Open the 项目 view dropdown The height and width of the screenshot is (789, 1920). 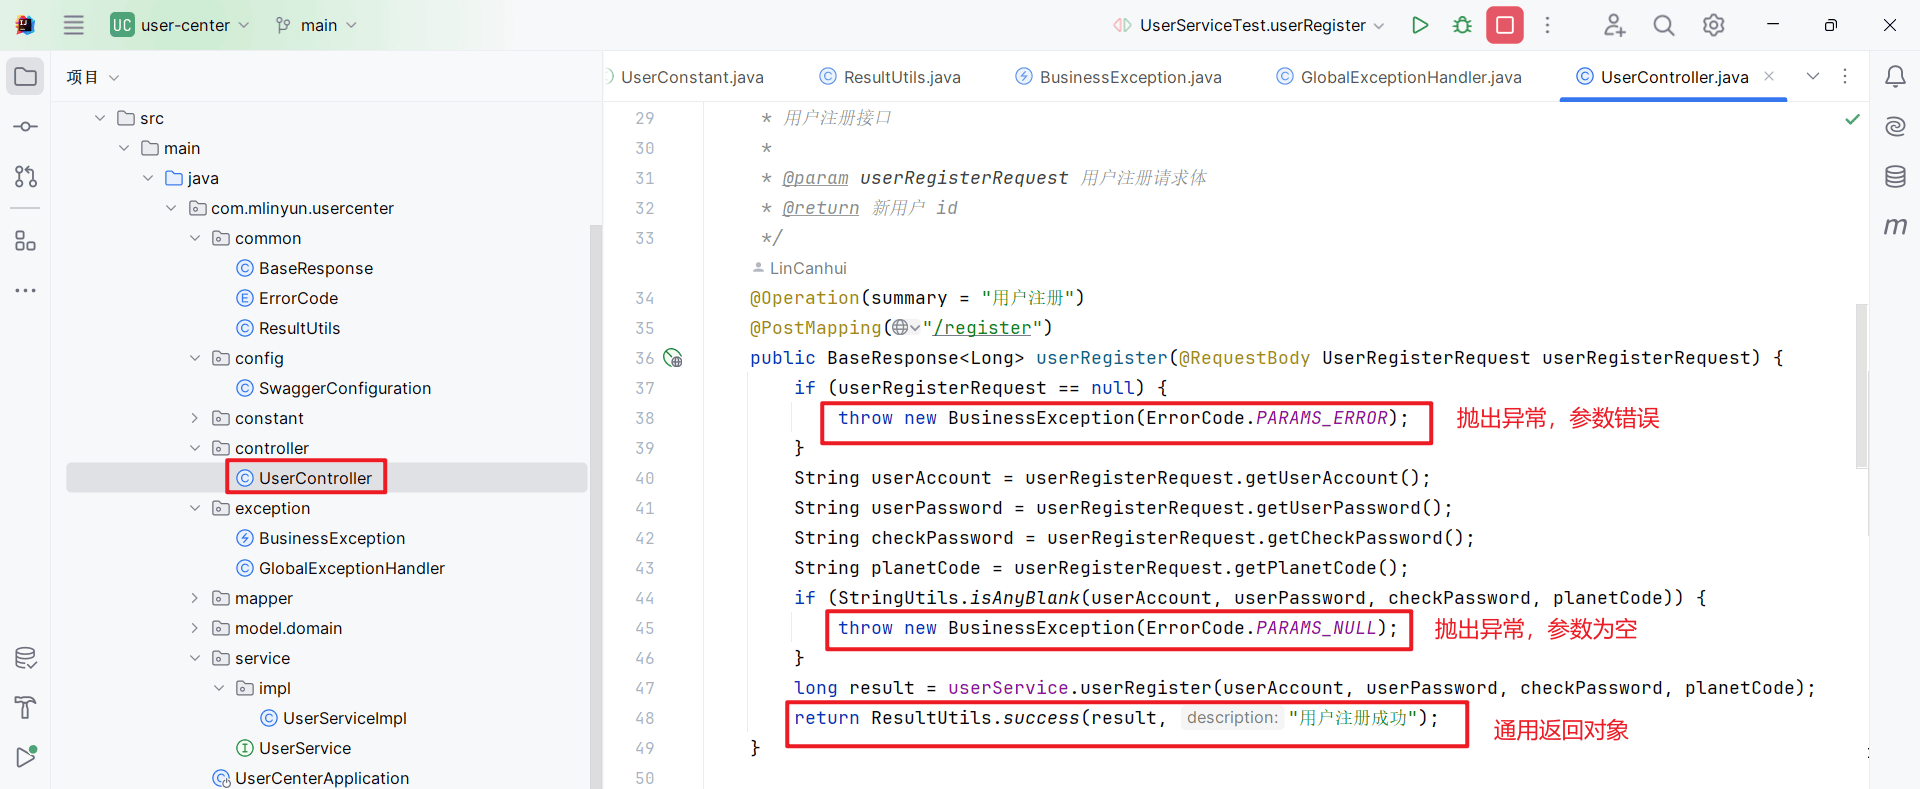[93, 77]
